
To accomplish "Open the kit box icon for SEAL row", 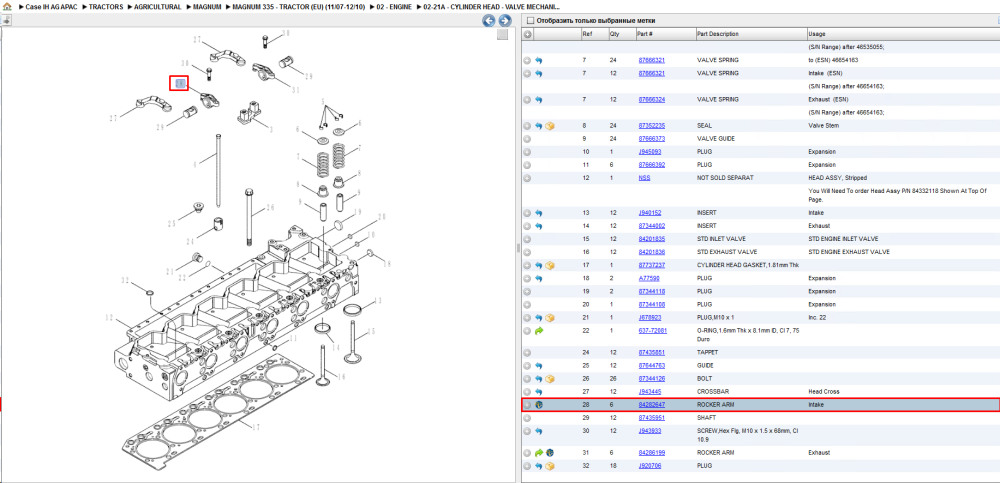I will (x=550, y=126).
